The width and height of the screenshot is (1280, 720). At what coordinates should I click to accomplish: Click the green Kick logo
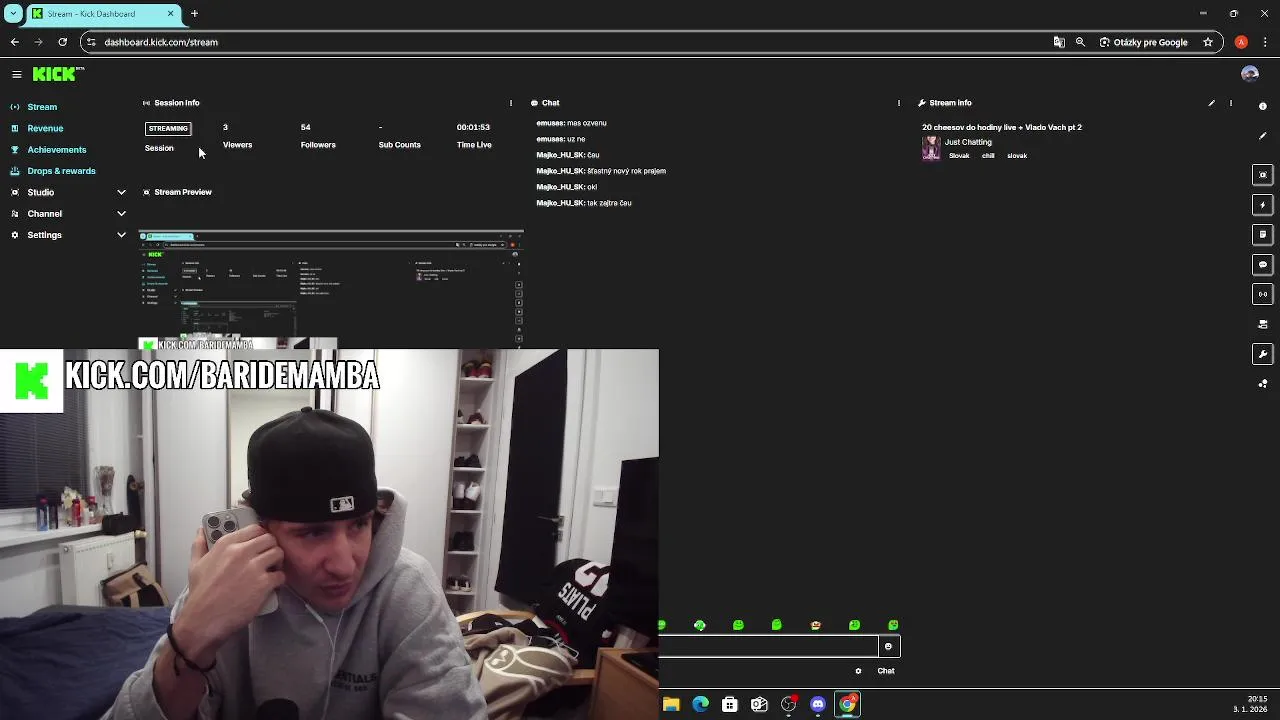coord(58,74)
